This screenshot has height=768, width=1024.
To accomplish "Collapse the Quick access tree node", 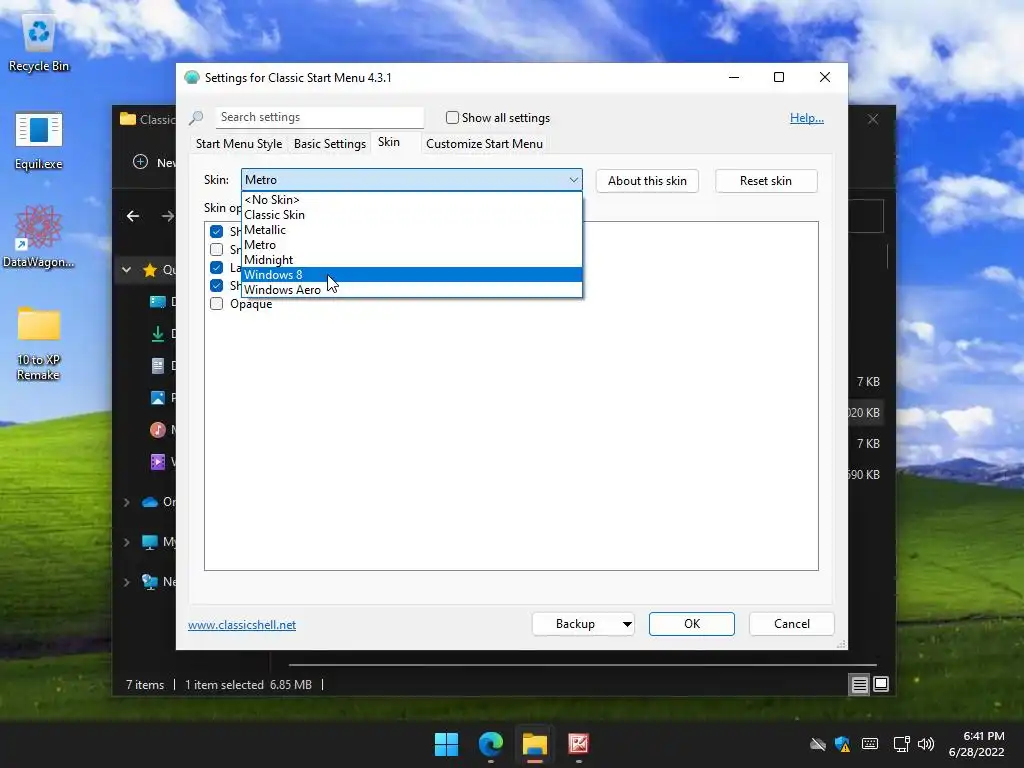I will point(127,270).
